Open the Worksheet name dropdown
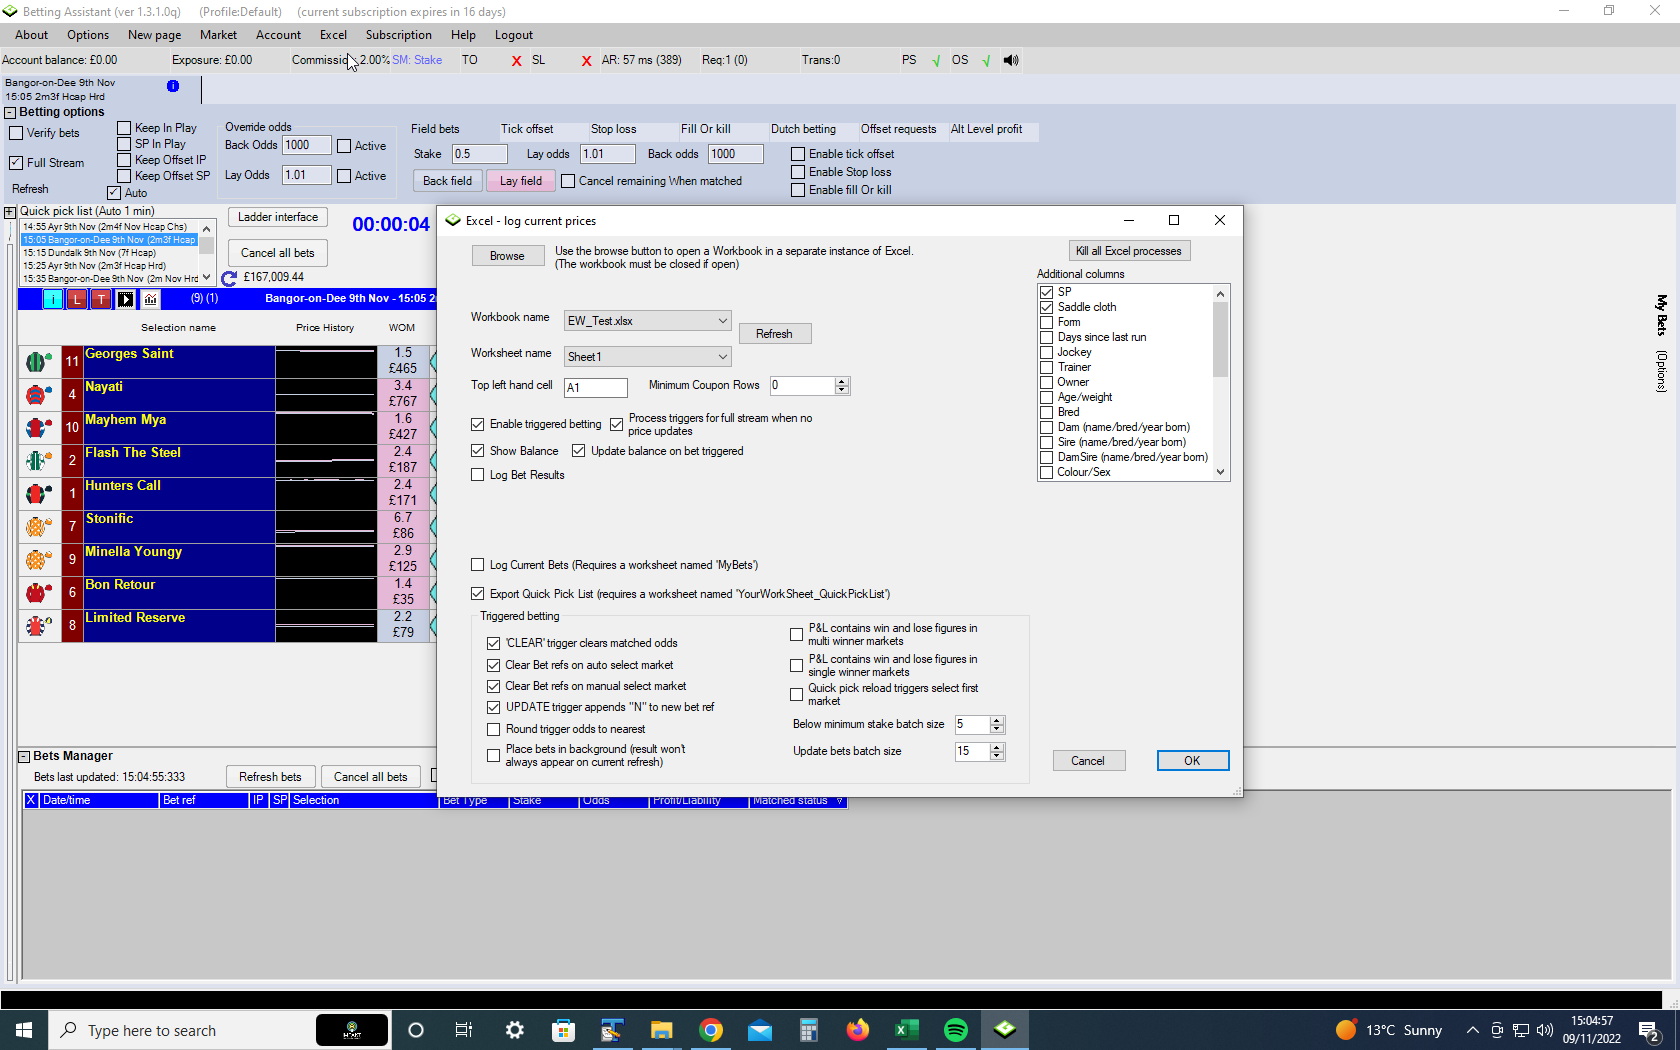Image resolution: width=1680 pixels, height=1050 pixels. pos(722,357)
